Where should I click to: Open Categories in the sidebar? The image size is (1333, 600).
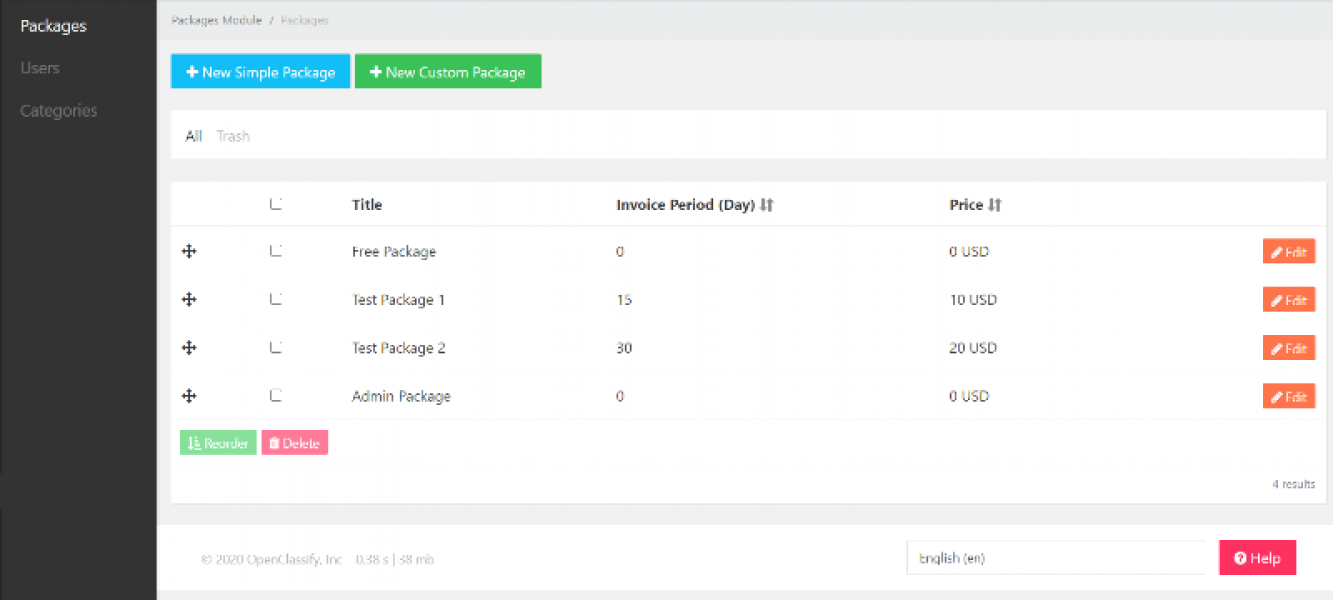(x=58, y=111)
